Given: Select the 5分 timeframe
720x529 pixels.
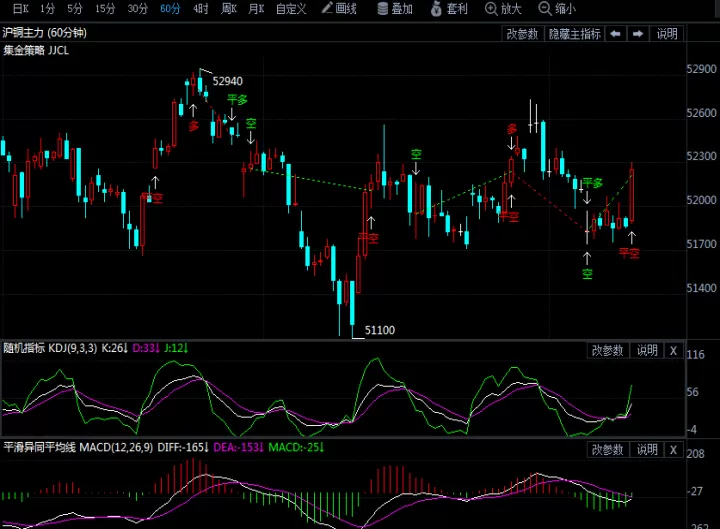Looking at the screenshot, I should pos(75,8).
